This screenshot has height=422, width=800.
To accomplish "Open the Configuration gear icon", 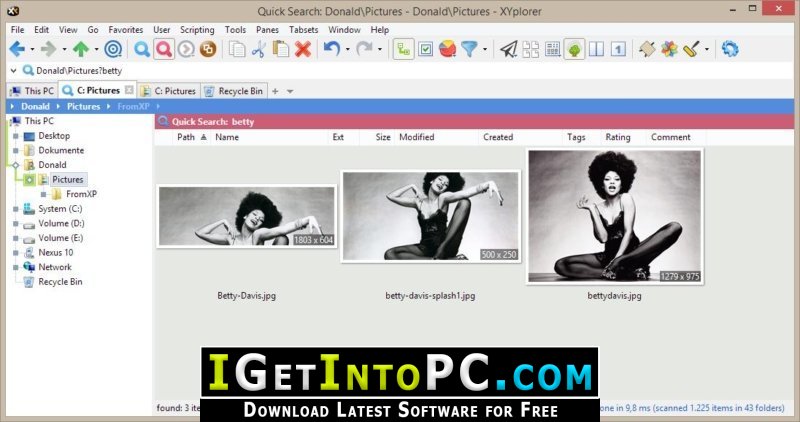I will tap(730, 49).
